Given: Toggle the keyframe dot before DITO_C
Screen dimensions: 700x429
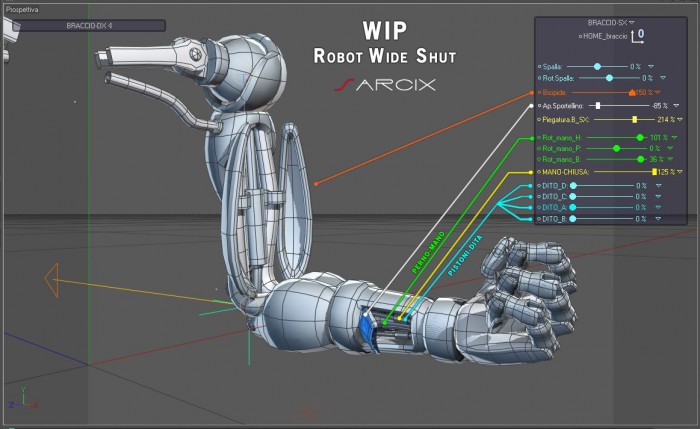Looking at the screenshot, I should (539, 197).
